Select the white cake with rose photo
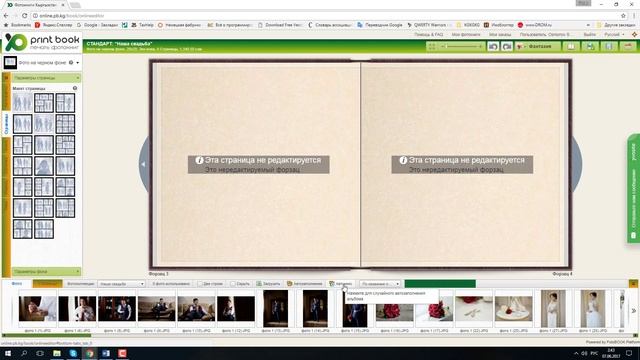Image resolution: width=640 pixels, height=360 pixels. point(513,309)
